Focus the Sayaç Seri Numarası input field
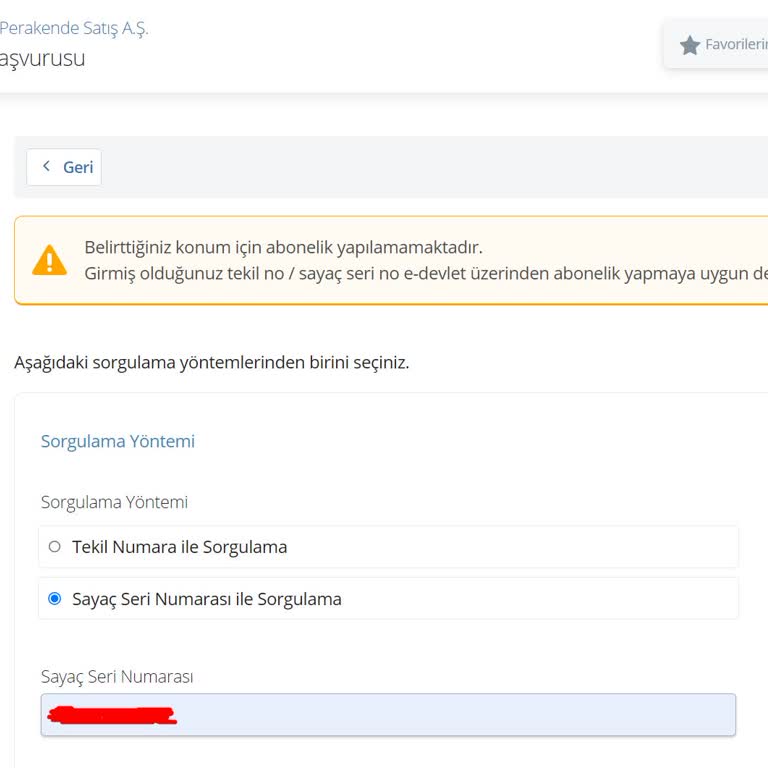Screen dimensions: 768x768 450,715
